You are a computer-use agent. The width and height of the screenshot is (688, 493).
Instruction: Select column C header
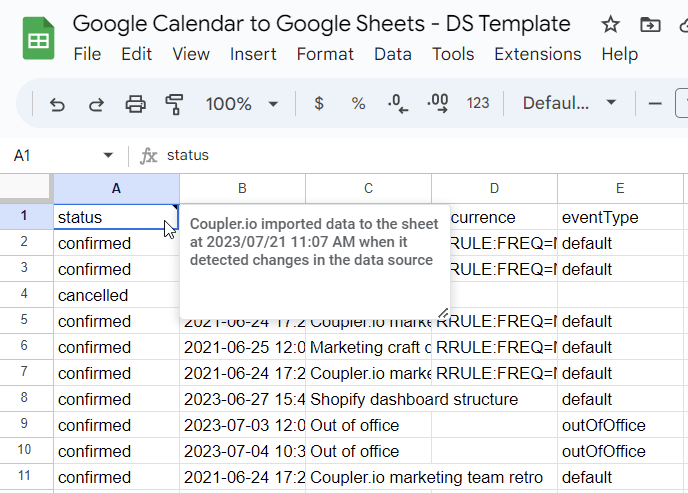pyautogui.click(x=368, y=189)
